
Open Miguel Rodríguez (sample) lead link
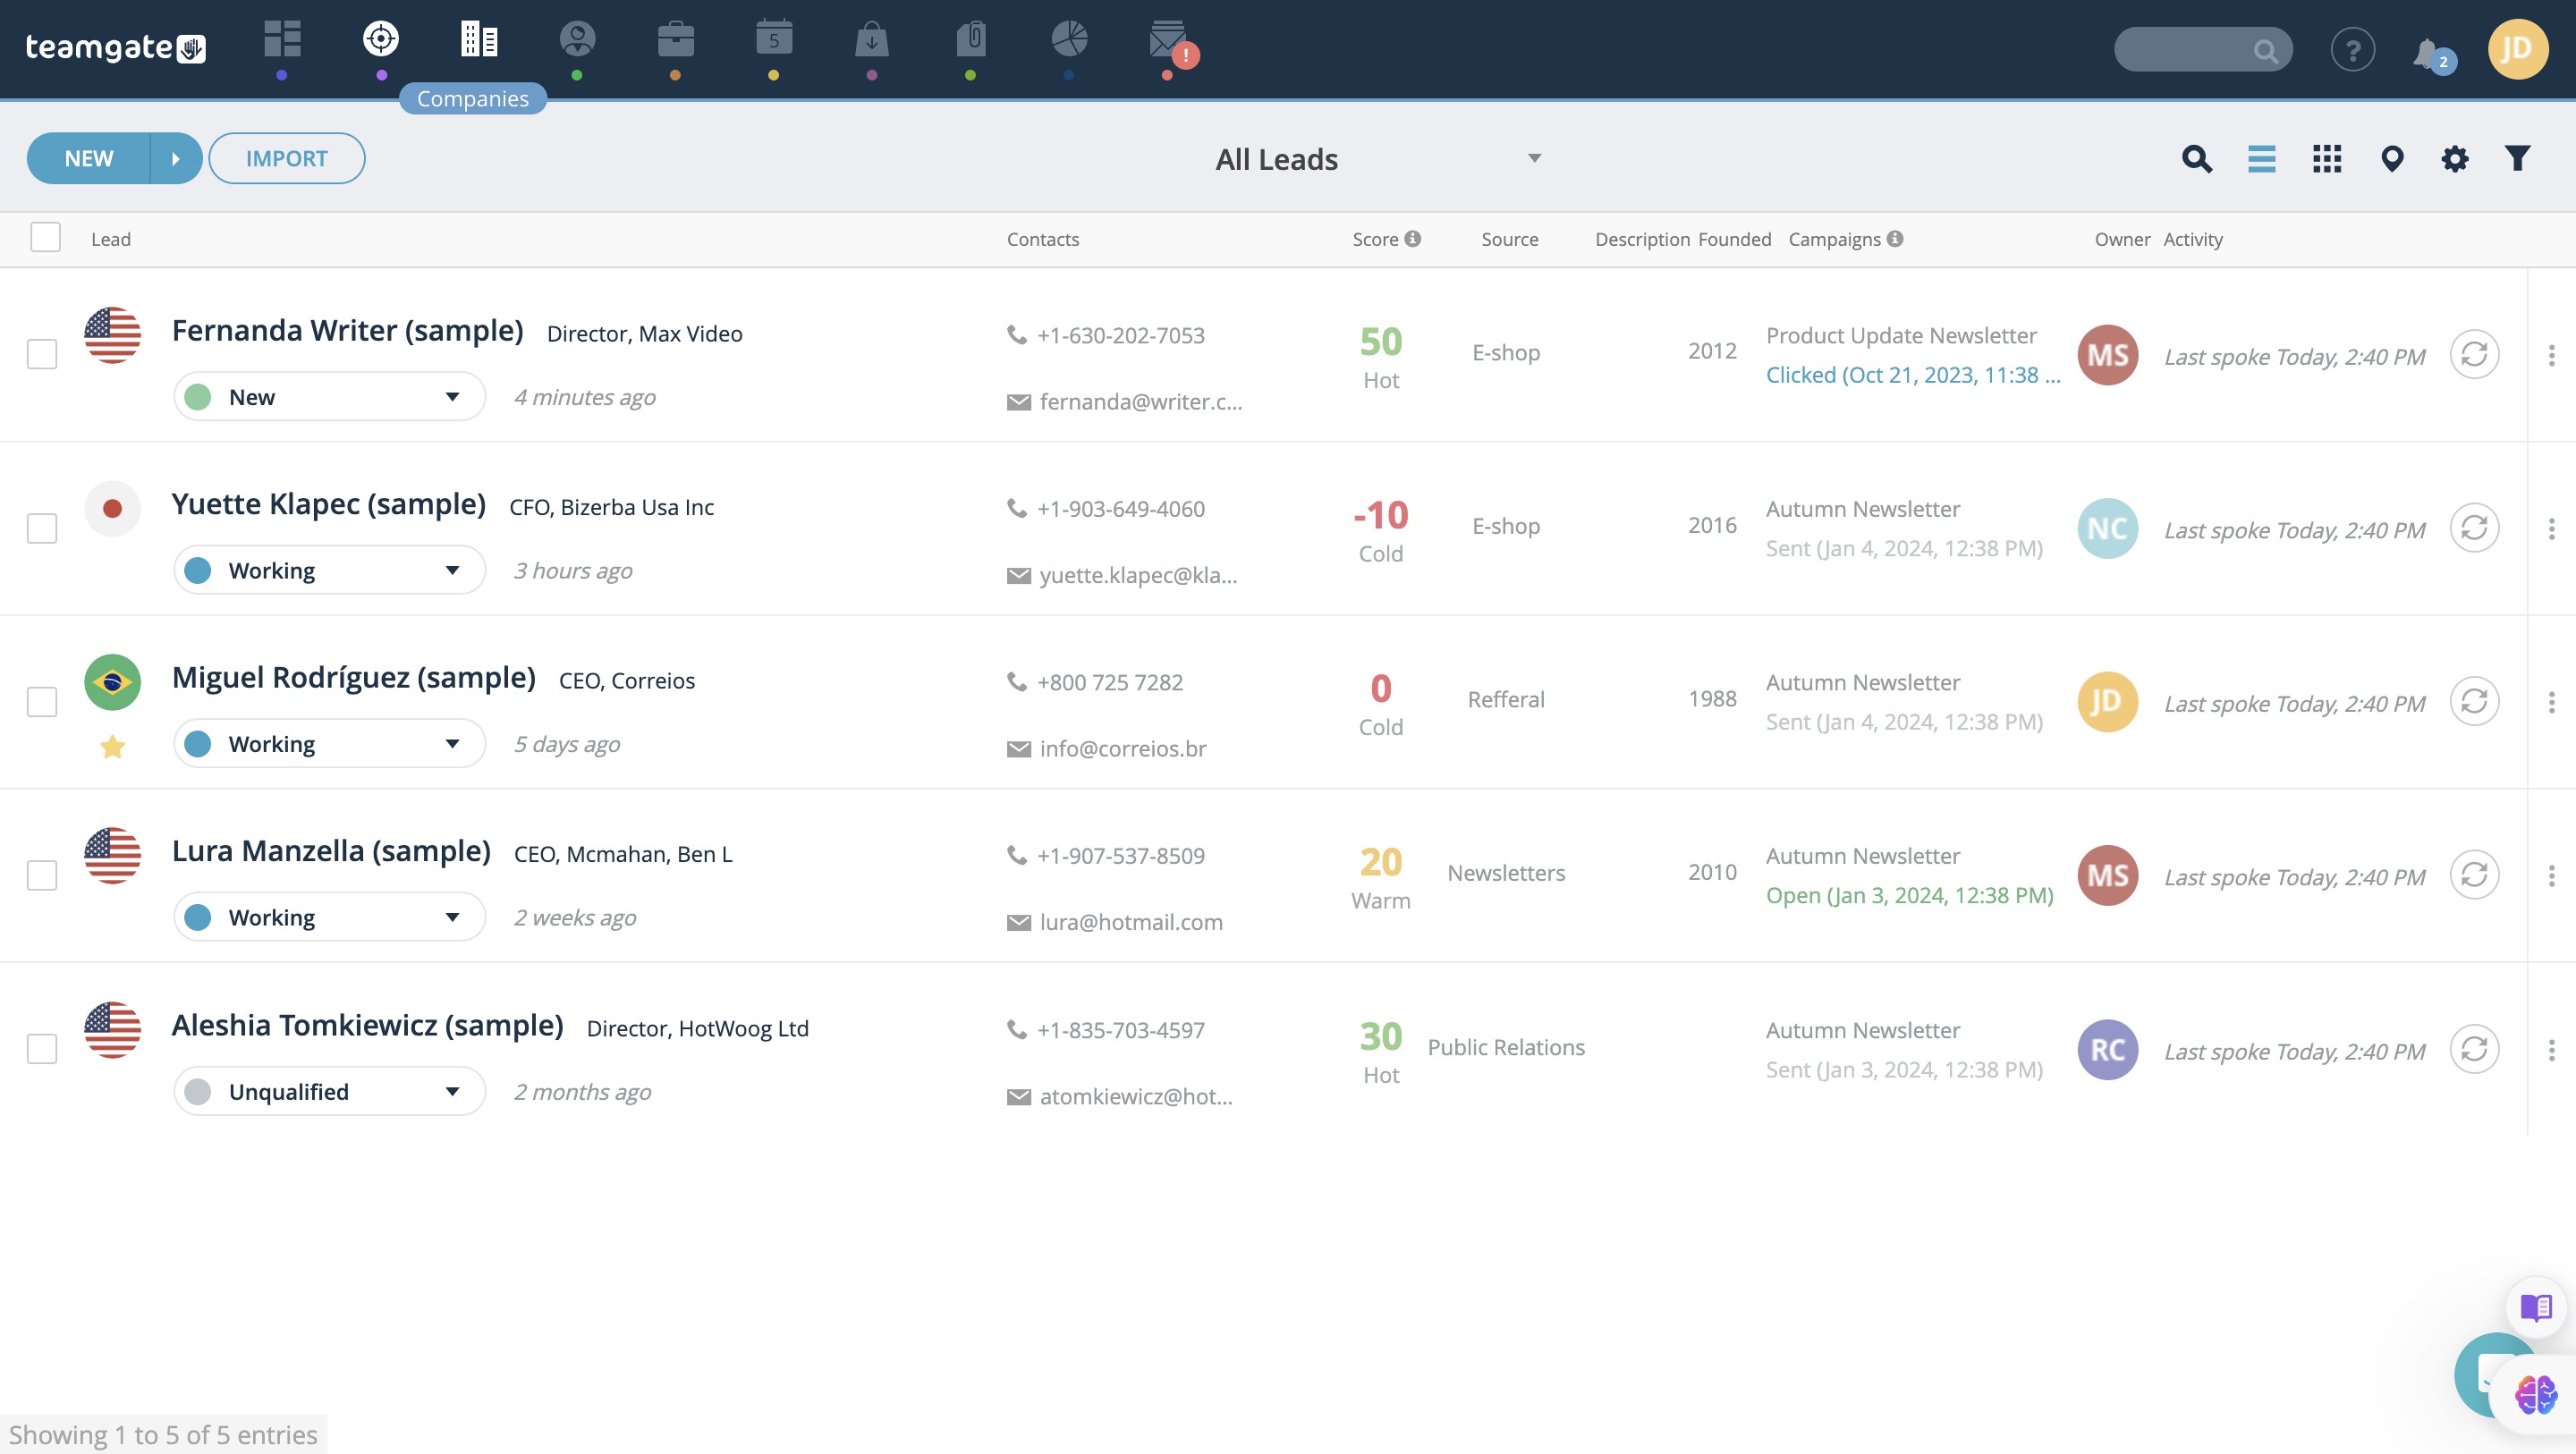tap(353, 678)
